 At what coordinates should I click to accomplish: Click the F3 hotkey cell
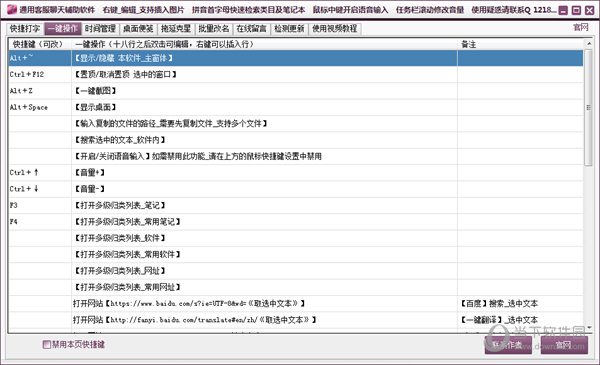40,206
